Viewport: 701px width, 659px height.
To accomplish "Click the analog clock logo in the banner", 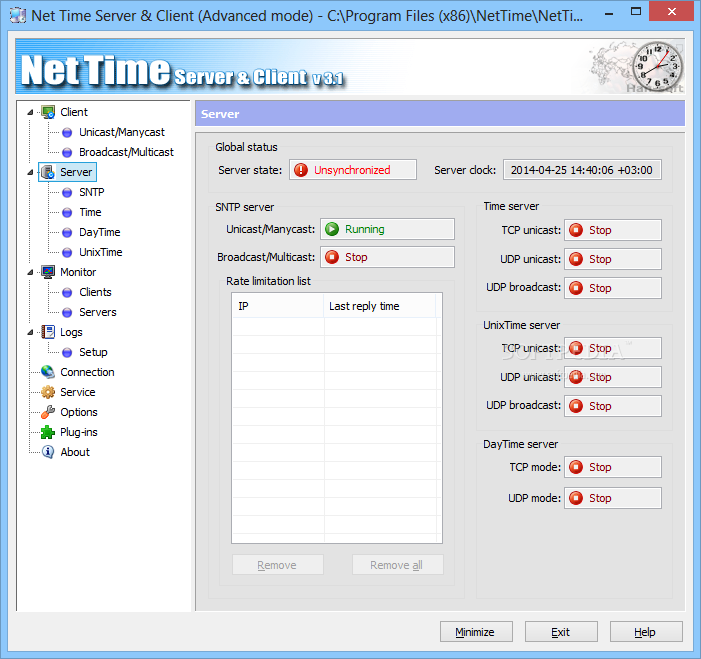I will click(x=658, y=65).
